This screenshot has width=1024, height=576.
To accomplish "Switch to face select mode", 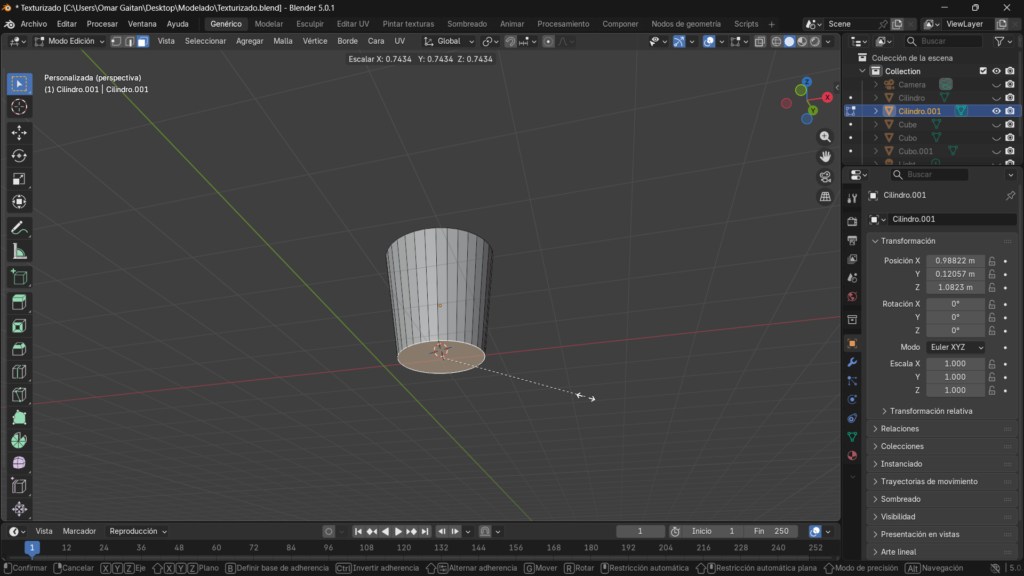I will 143,41.
